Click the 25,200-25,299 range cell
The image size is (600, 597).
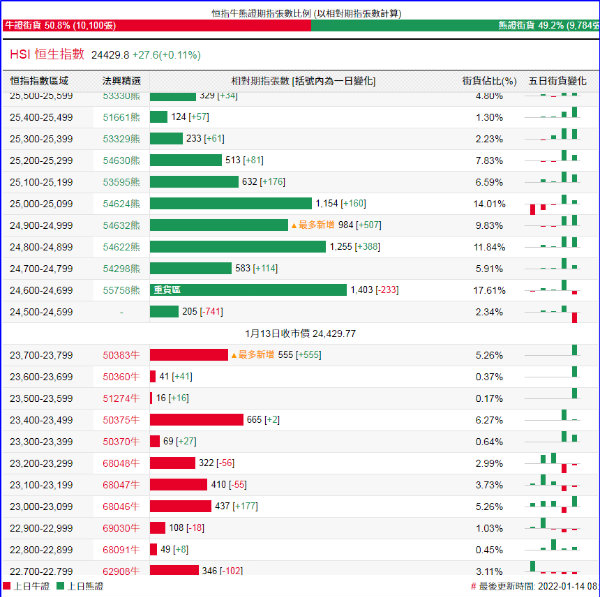[x=41, y=161]
